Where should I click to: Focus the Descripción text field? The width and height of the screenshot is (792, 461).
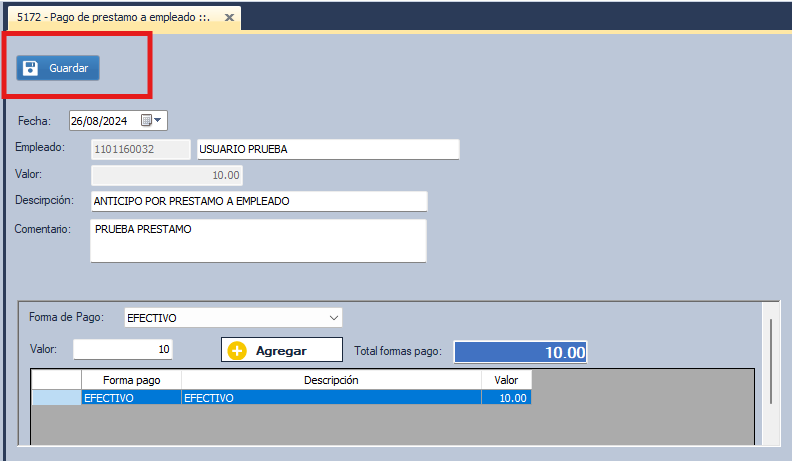(258, 201)
